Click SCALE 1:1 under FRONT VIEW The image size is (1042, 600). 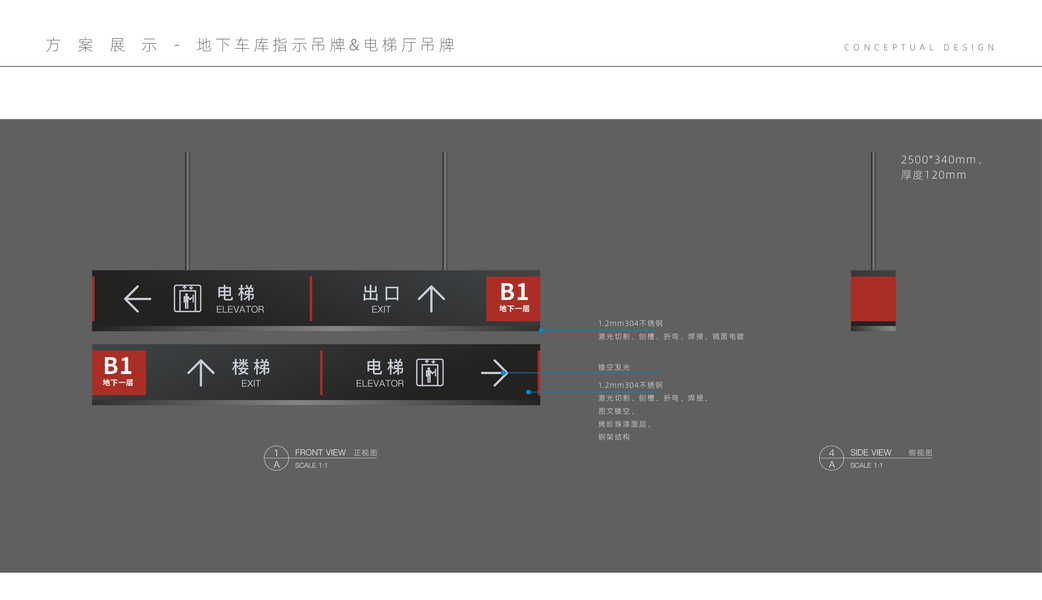coord(311,465)
